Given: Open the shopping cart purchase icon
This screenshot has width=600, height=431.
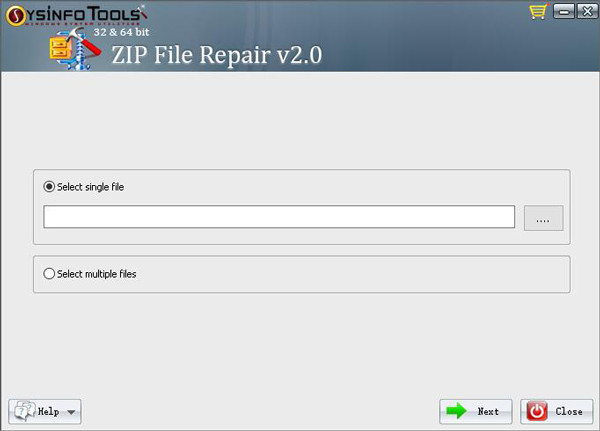Looking at the screenshot, I should point(538,12).
